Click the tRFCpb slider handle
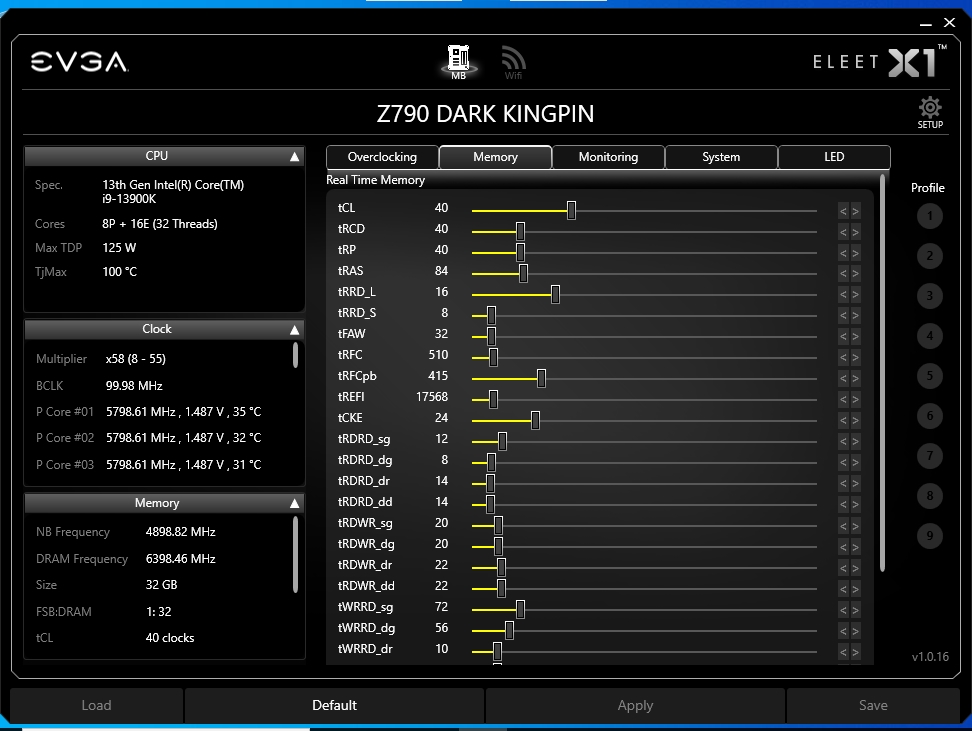This screenshot has height=731, width=972. pyautogui.click(x=541, y=378)
